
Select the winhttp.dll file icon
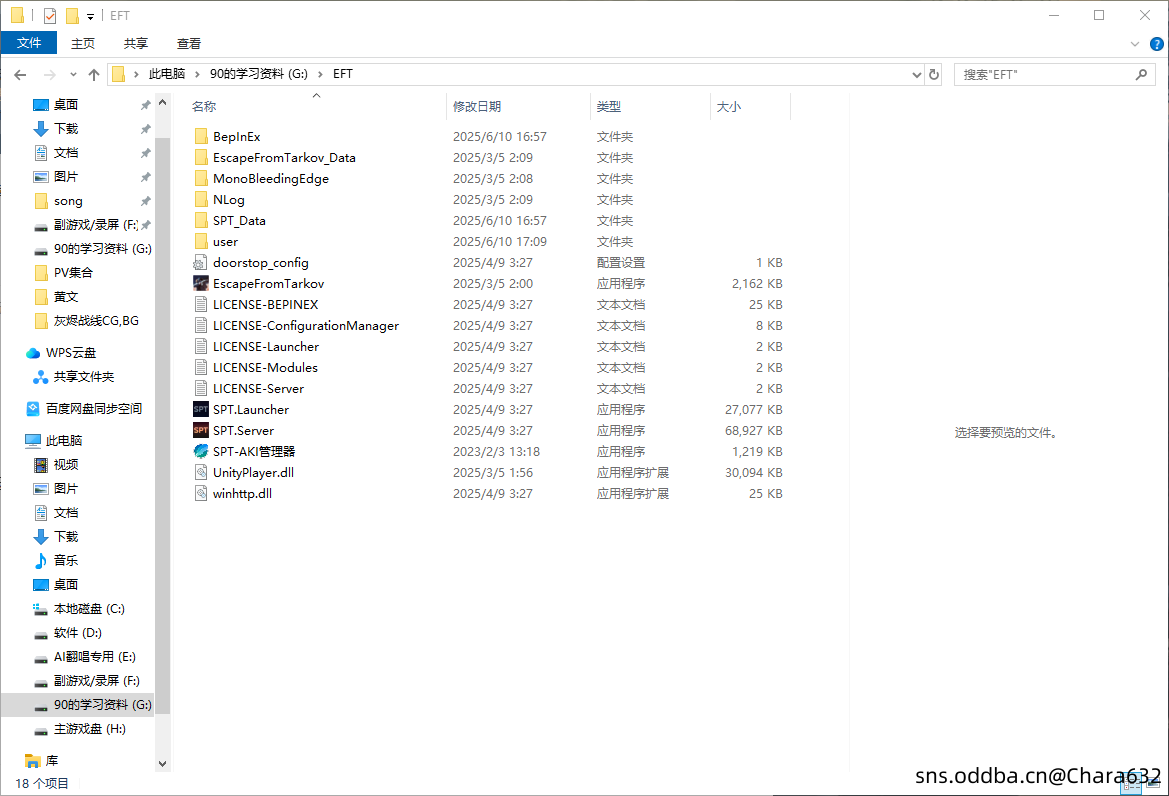[201, 493]
